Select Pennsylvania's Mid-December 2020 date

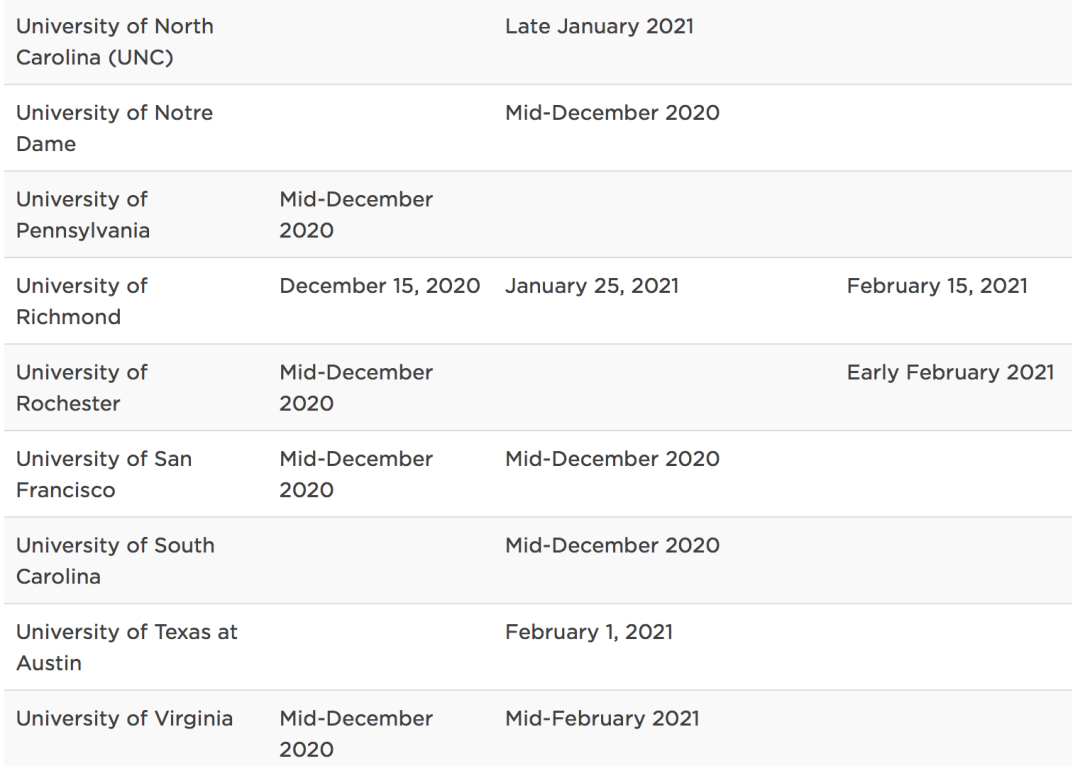356,214
